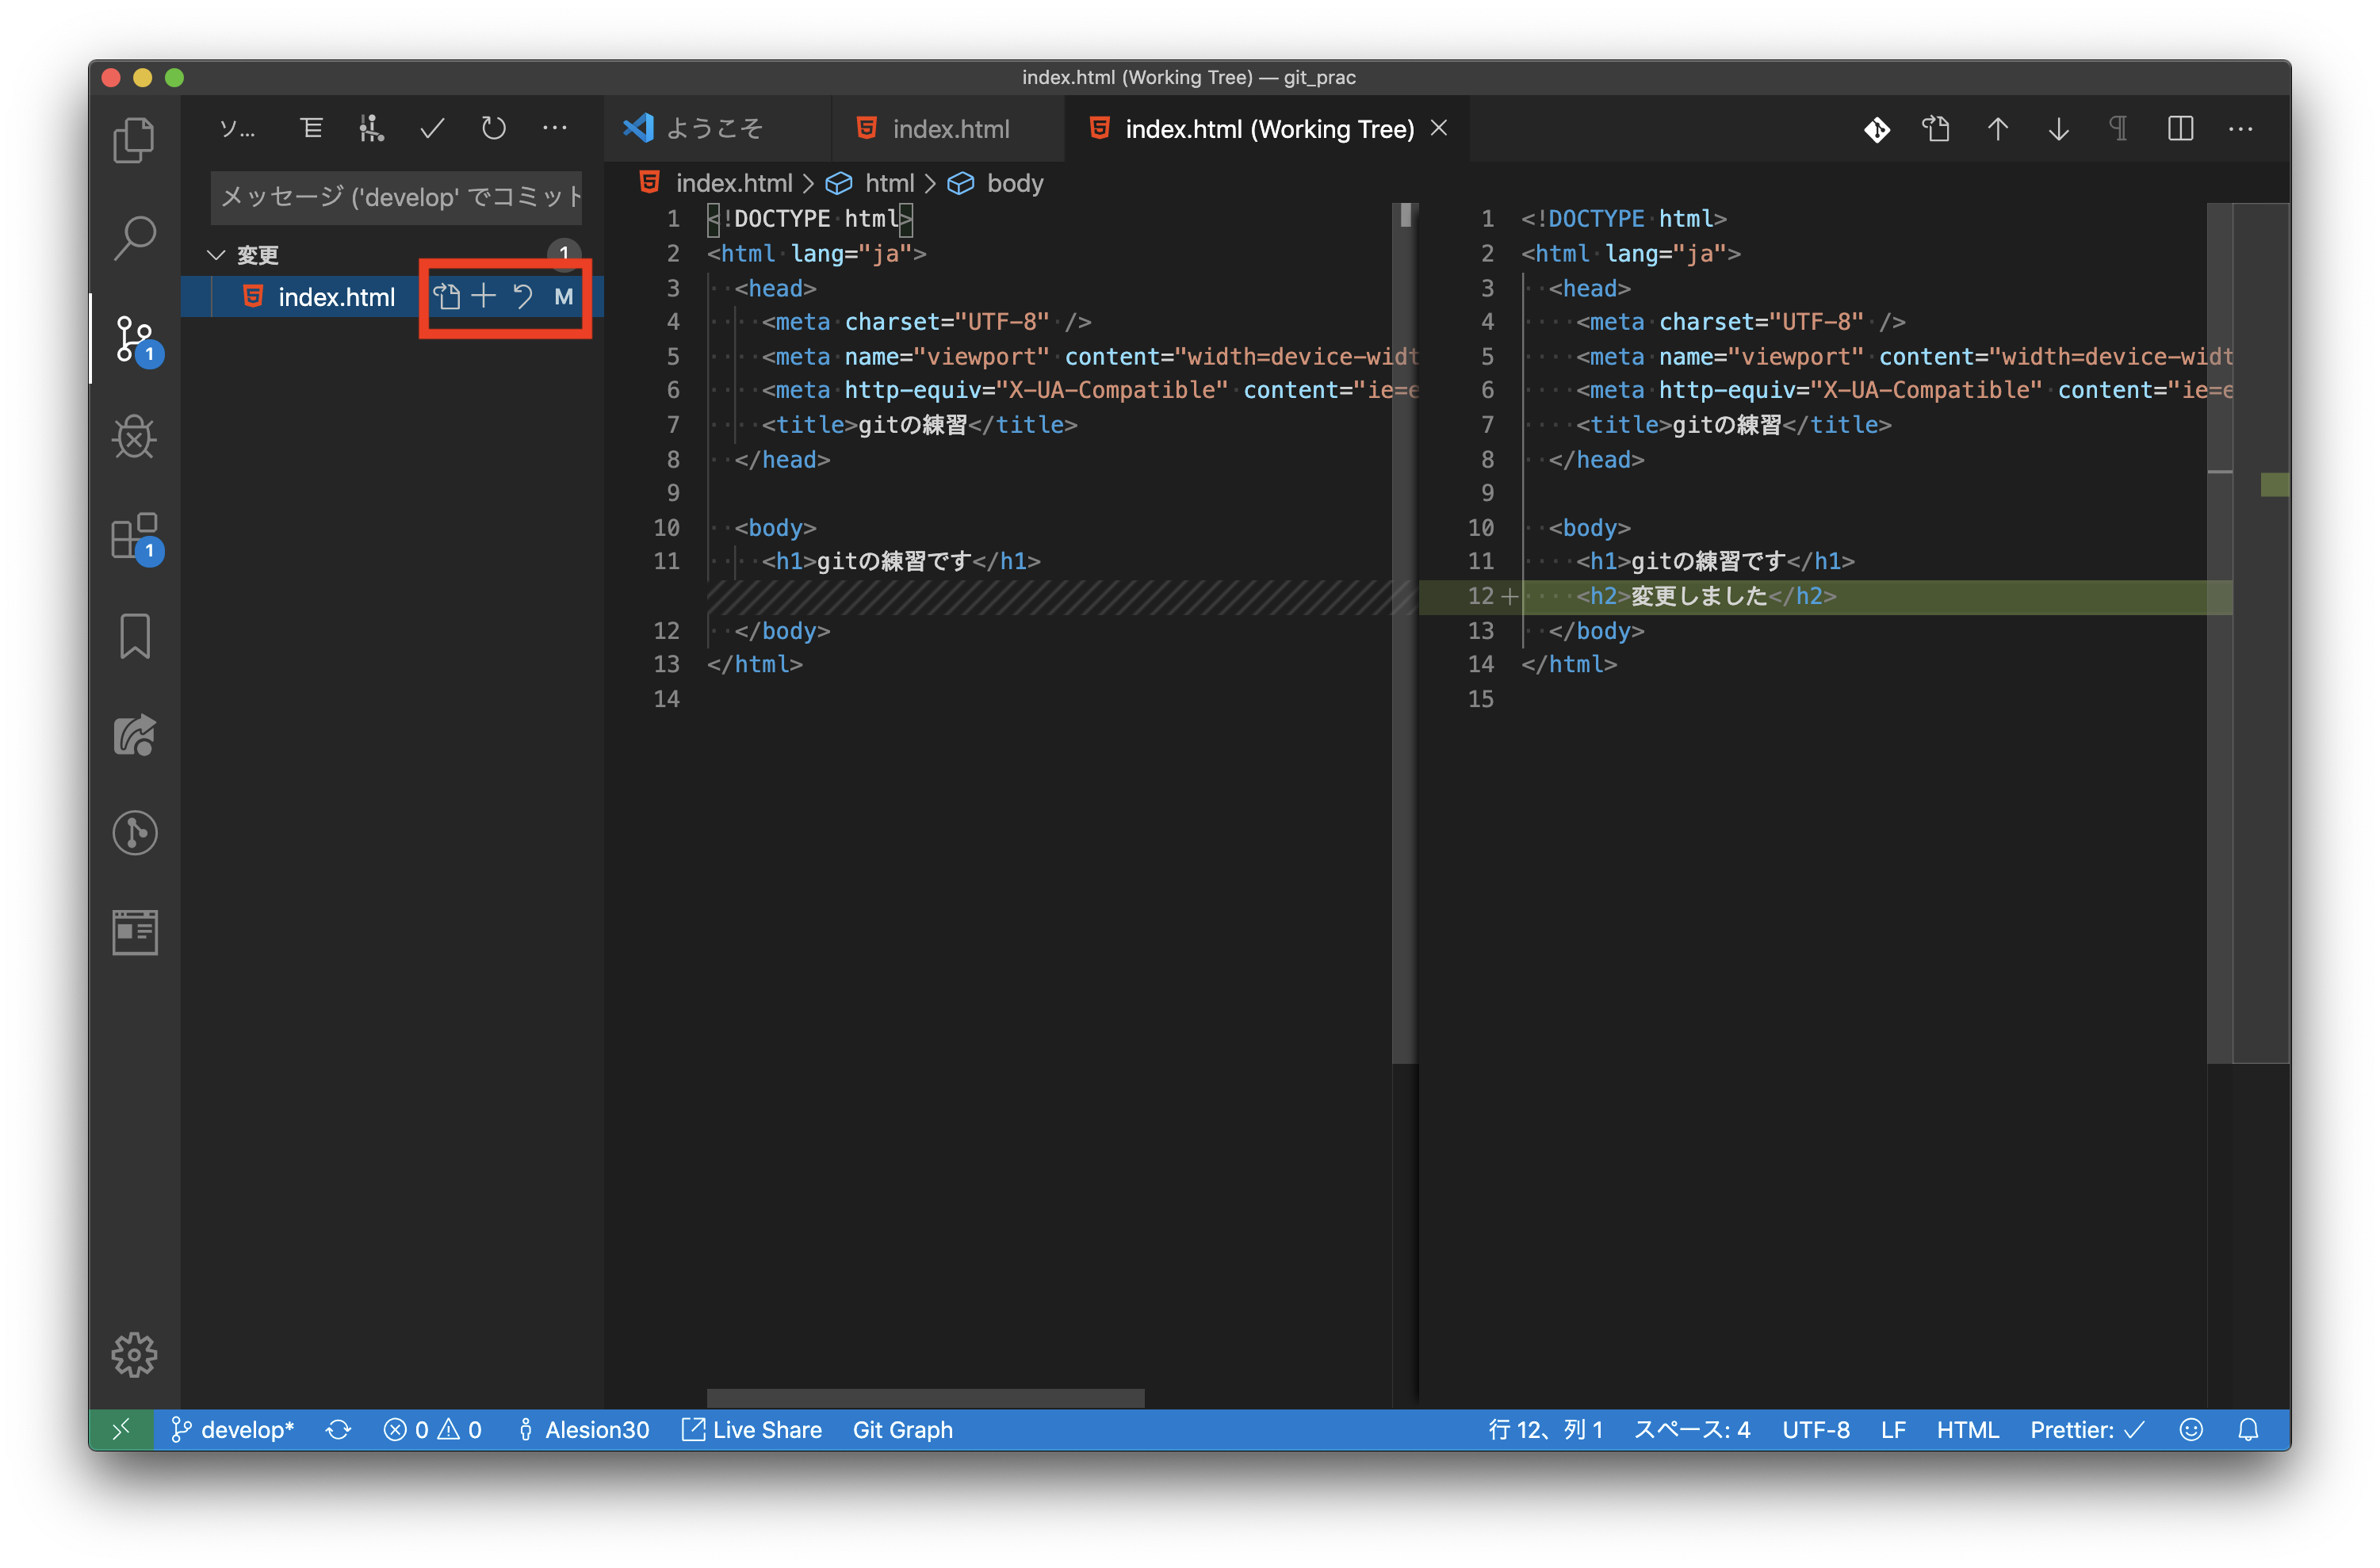Image resolution: width=2380 pixels, height=1568 pixels.
Task: Open the Debug view bug icon
Action: pyautogui.click(x=134, y=437)
